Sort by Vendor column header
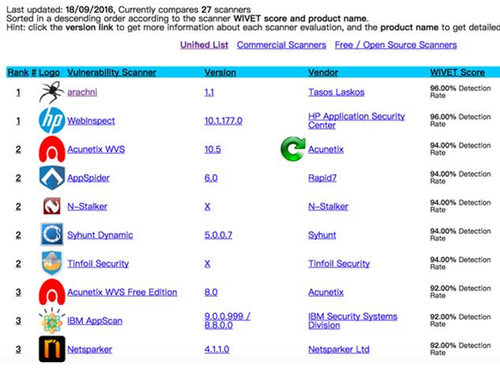 pos(323,72)
